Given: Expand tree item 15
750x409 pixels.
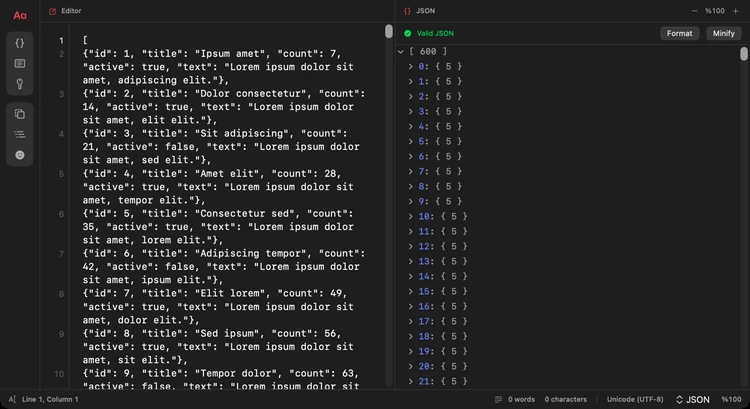Looking at the screenshot, I should 410,291.
